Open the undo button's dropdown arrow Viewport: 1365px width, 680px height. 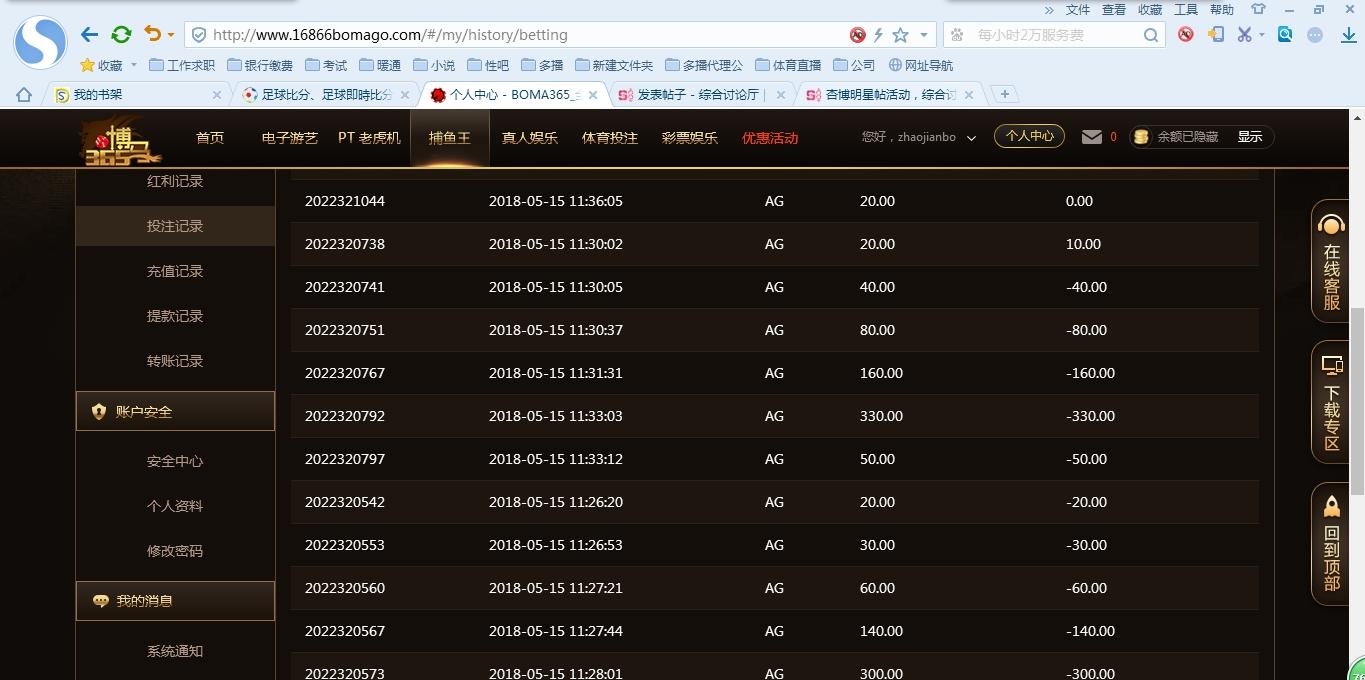click(169, 34)
